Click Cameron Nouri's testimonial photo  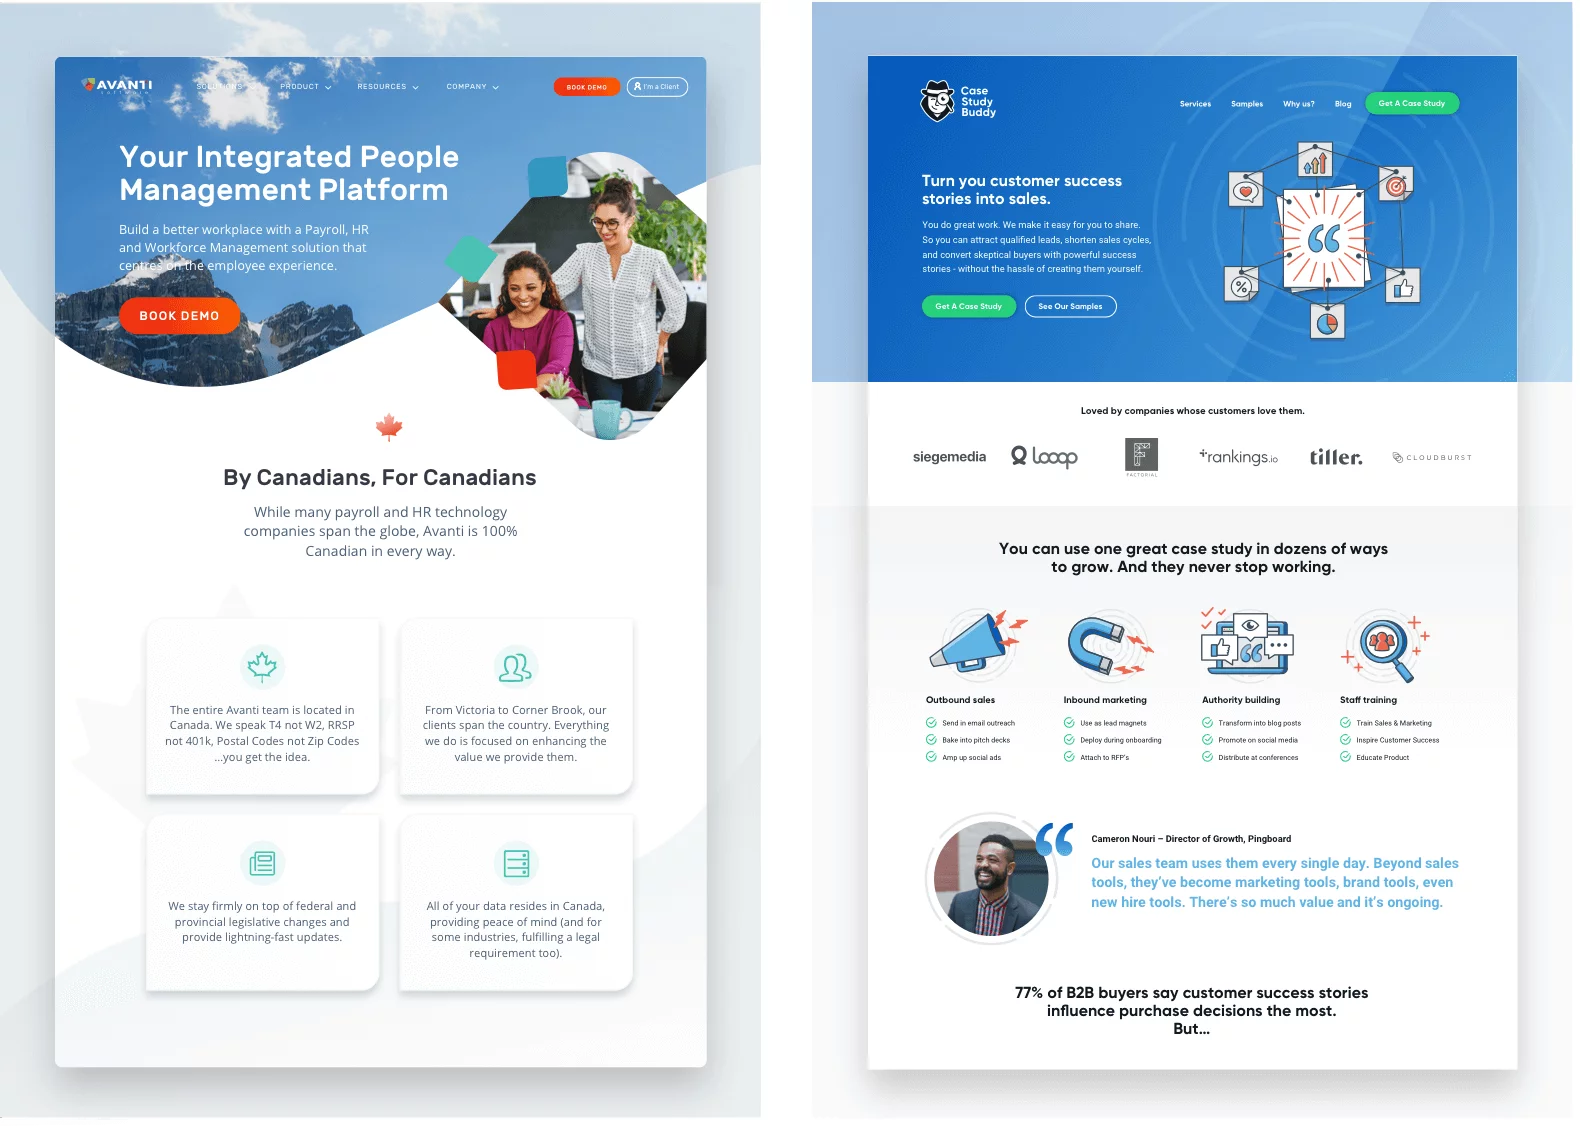tap(990, 879)
